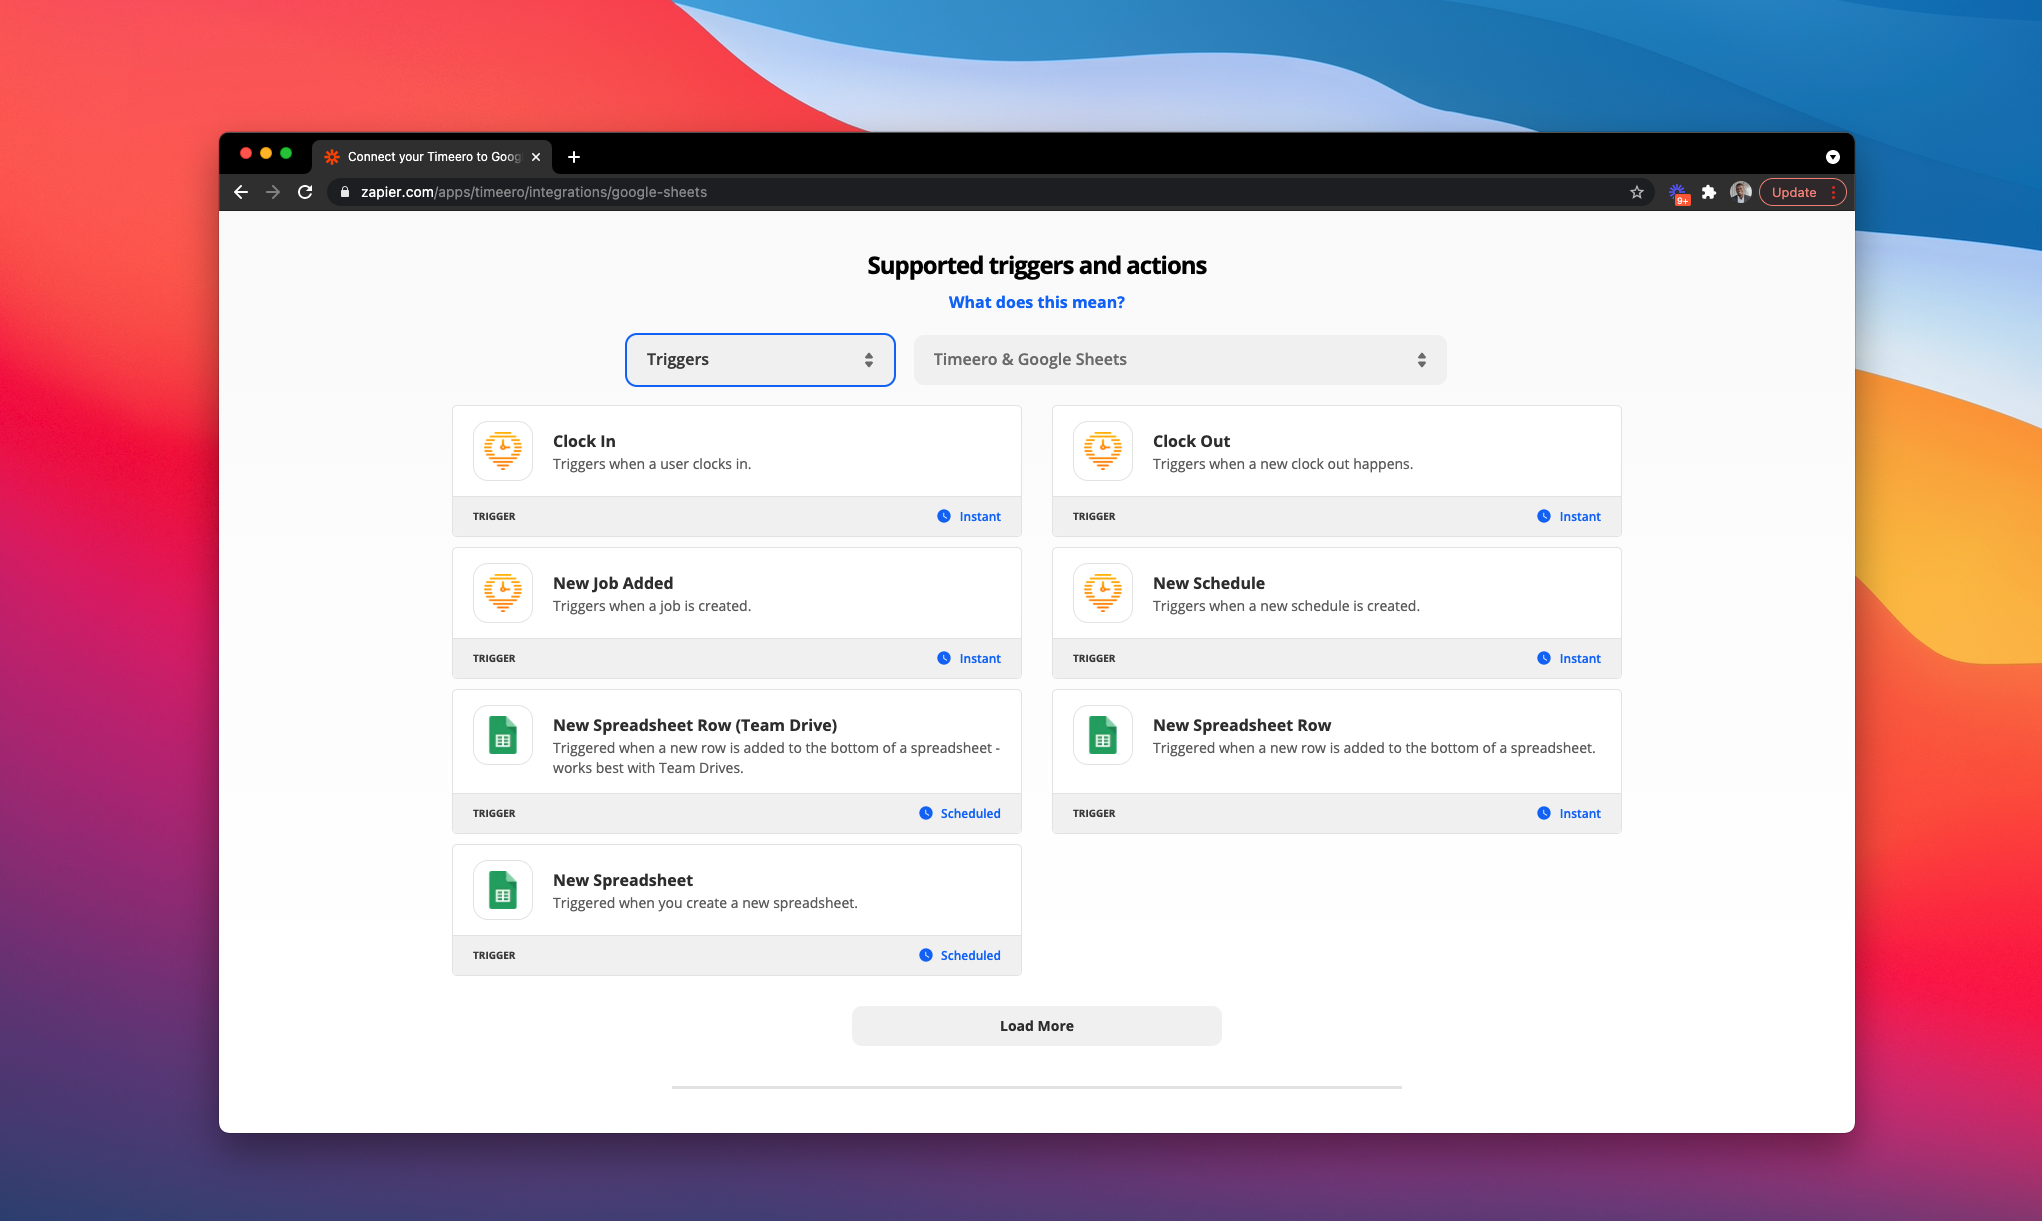Open the New Spreadsheet Row title
This screenshot has height=1221, width=2042.
(x=1242, y=725)
